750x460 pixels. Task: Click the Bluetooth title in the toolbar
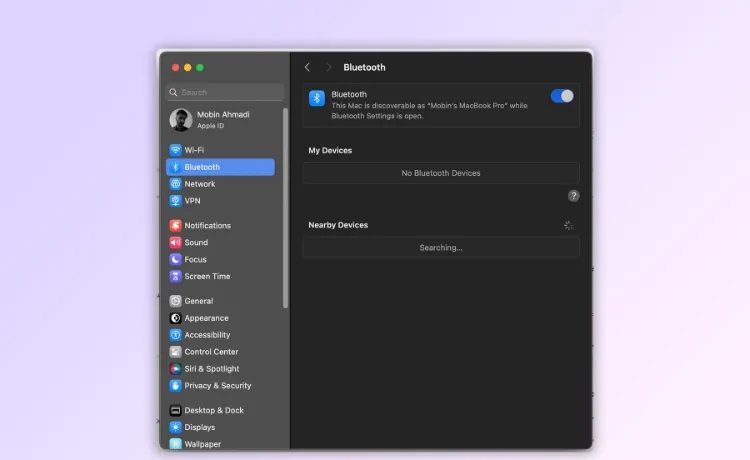(364, 67)
